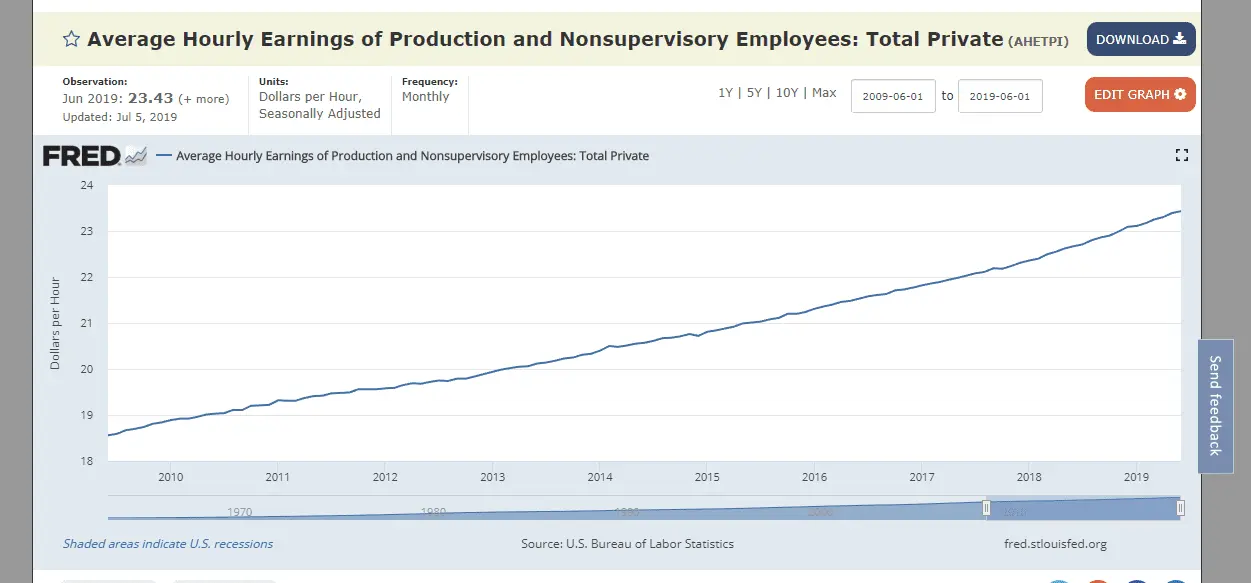Click the download arrow icon

pos(1180,40)
